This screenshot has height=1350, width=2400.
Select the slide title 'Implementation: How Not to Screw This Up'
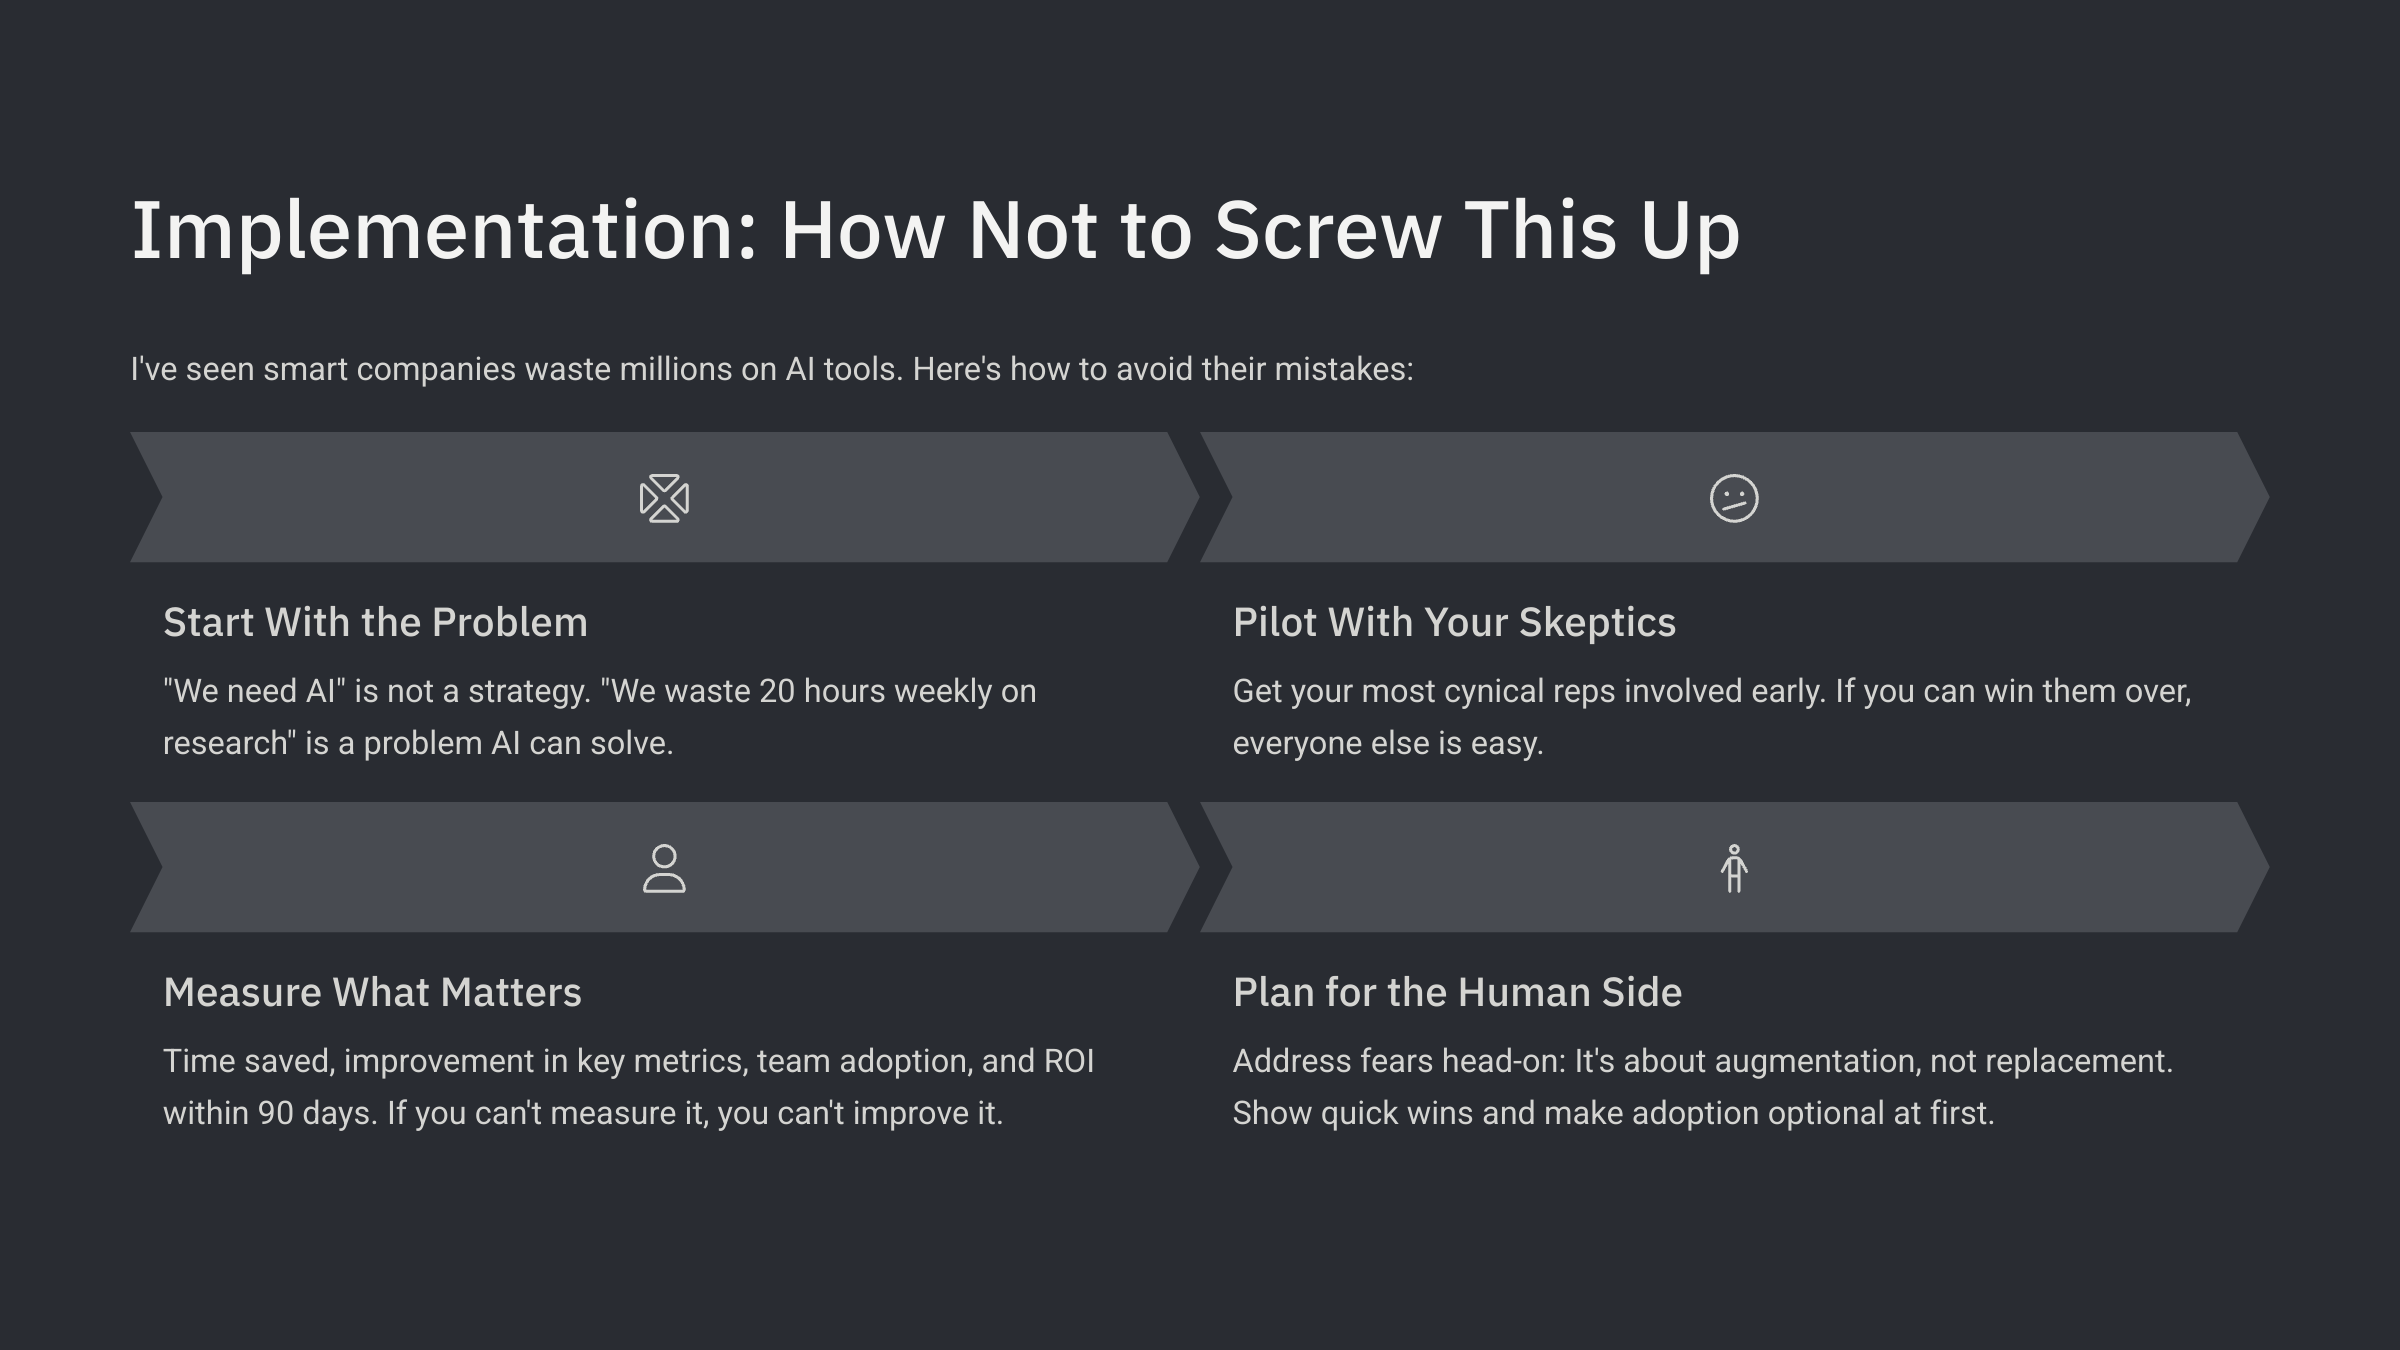[936, 231]
